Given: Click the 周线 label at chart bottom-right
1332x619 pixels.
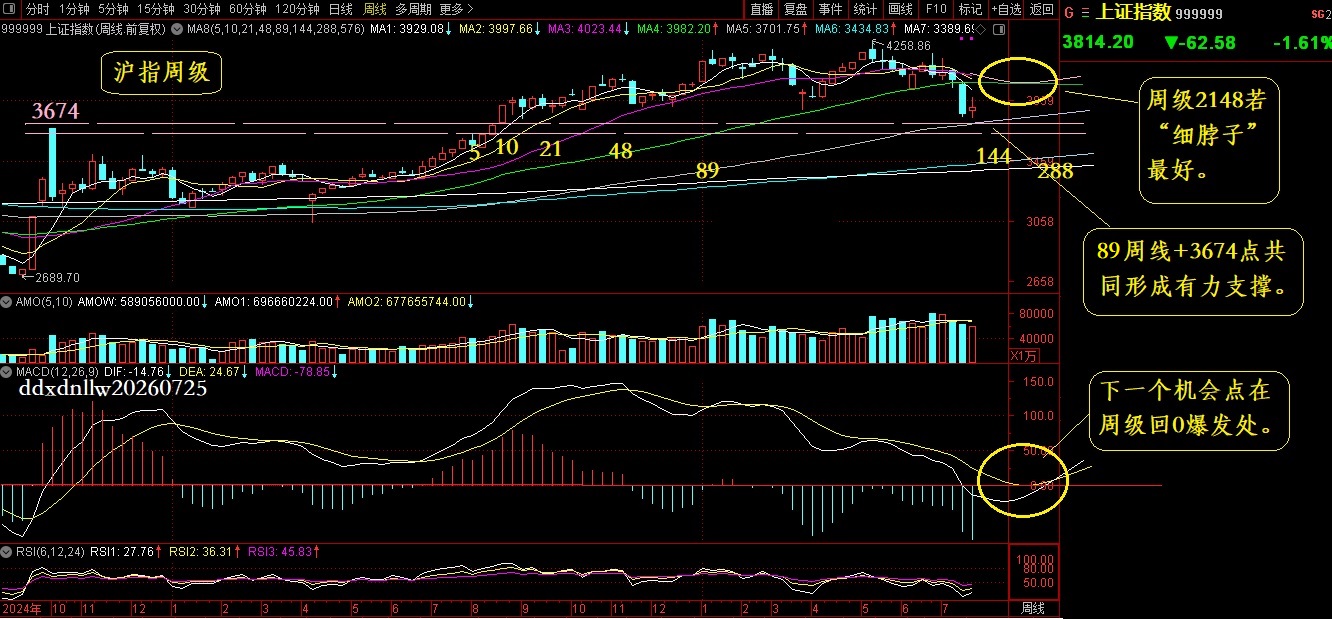Looking at the screenshot, I should (x=1032, y=608).
